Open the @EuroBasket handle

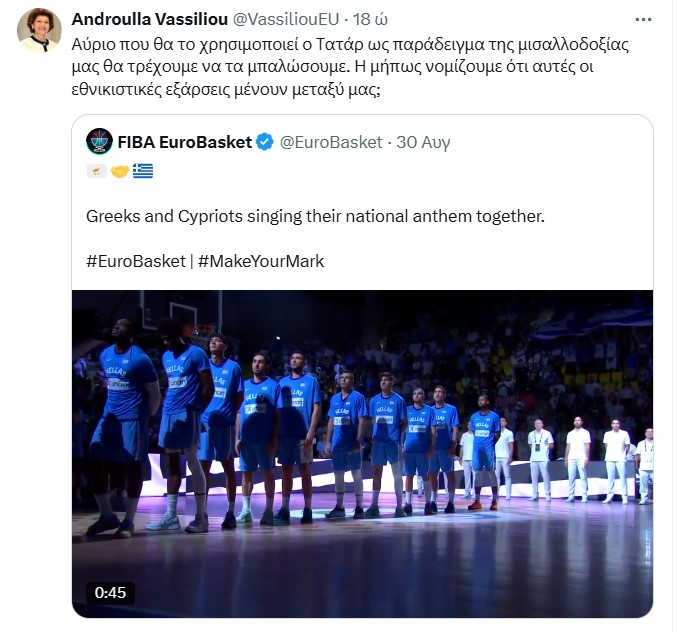click(331, 142)
